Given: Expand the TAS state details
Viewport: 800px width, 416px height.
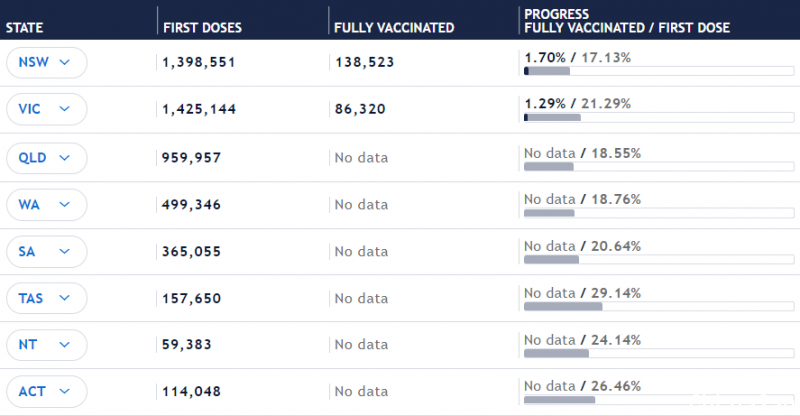Looking at the screenshot, I should pos(46,298).
